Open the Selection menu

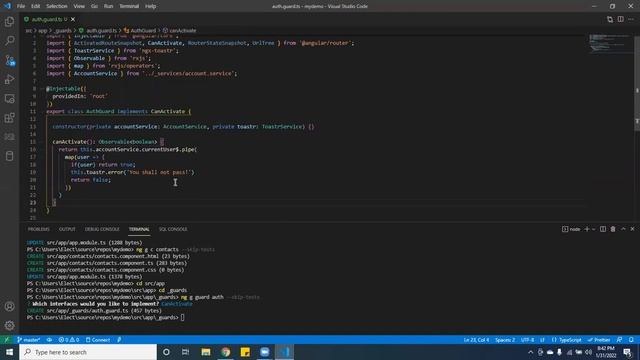pos(56,6)
